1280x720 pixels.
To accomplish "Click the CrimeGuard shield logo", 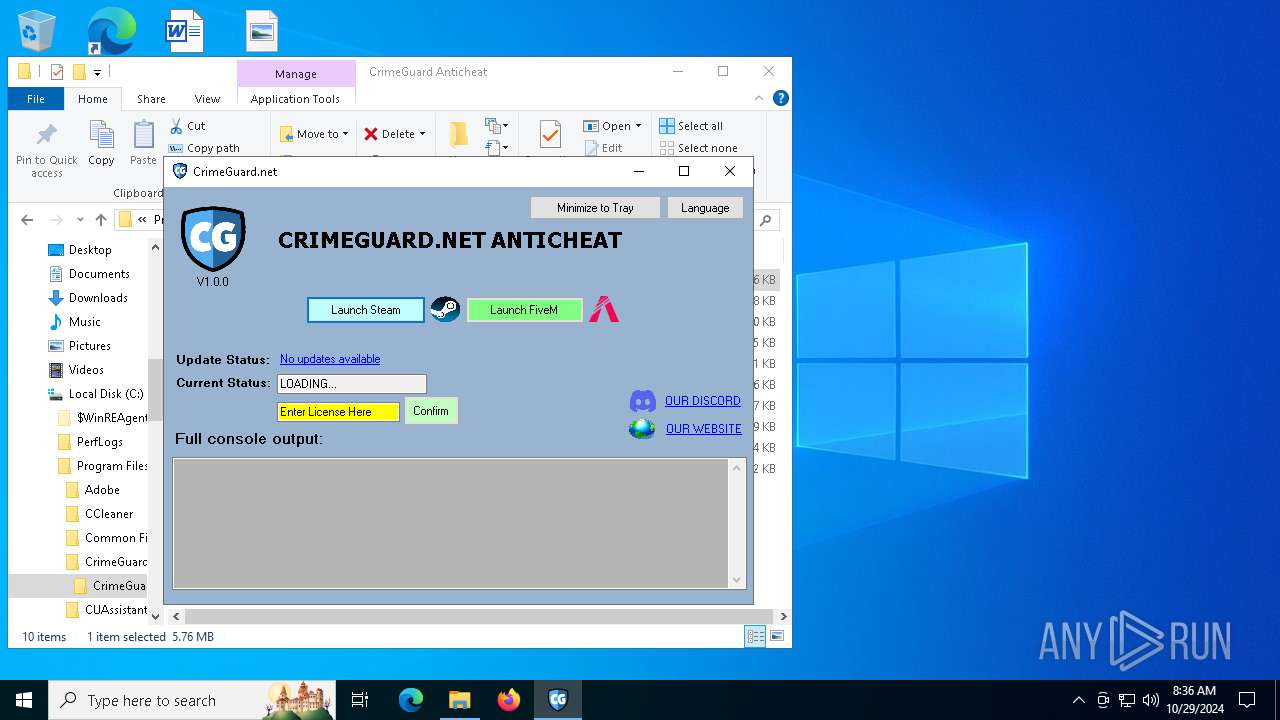I will [213, 239].
